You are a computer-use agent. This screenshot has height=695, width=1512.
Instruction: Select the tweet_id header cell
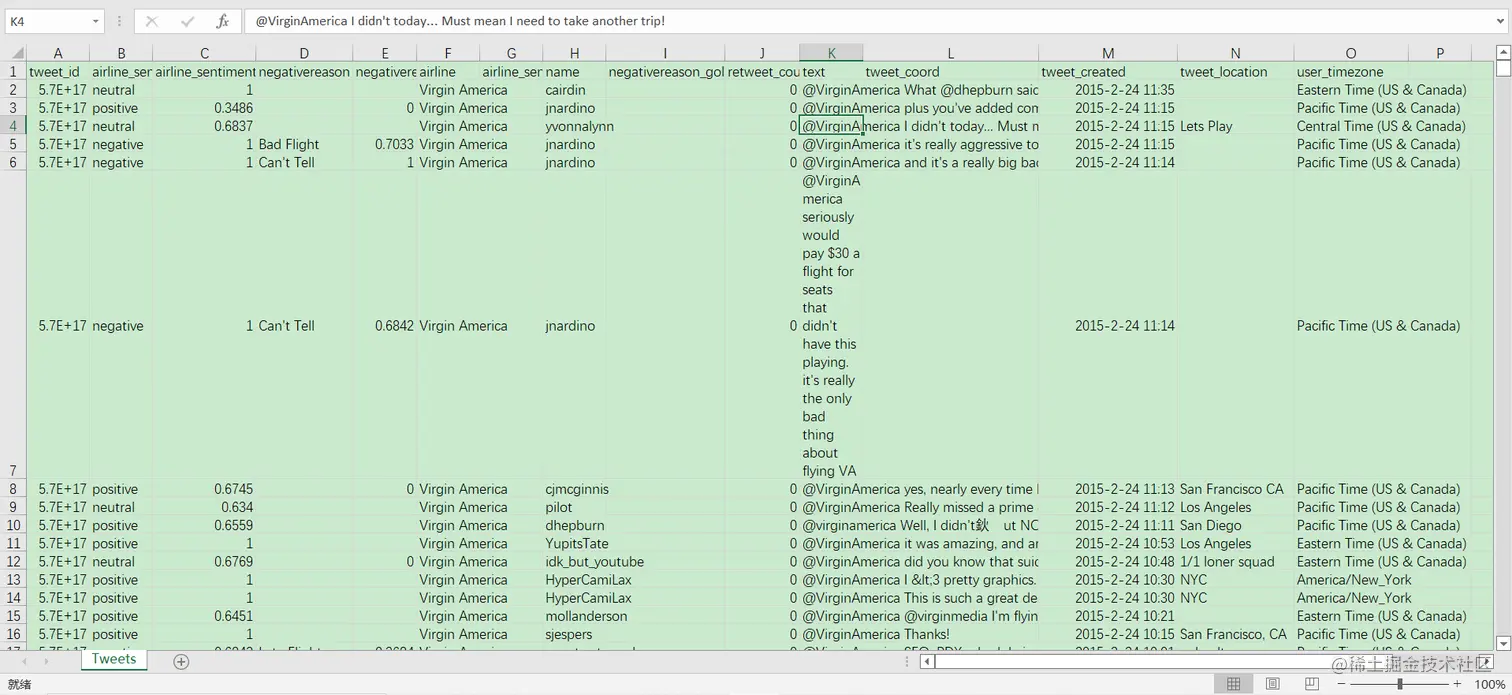(x=58, y=72)
